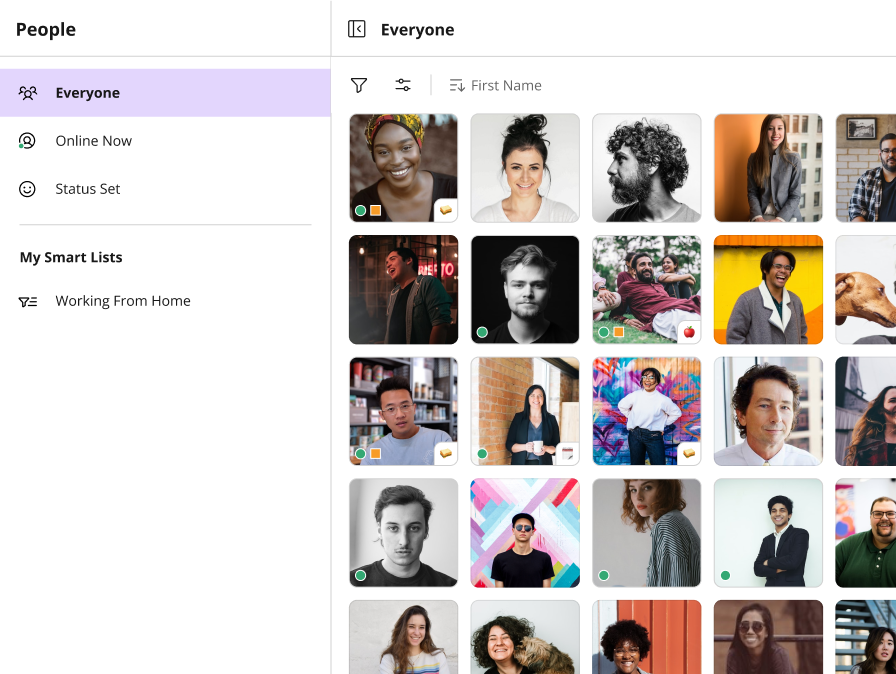Open black-and-white curly bearded man profile
896x674 pixels.
click(x=647, y=168)
